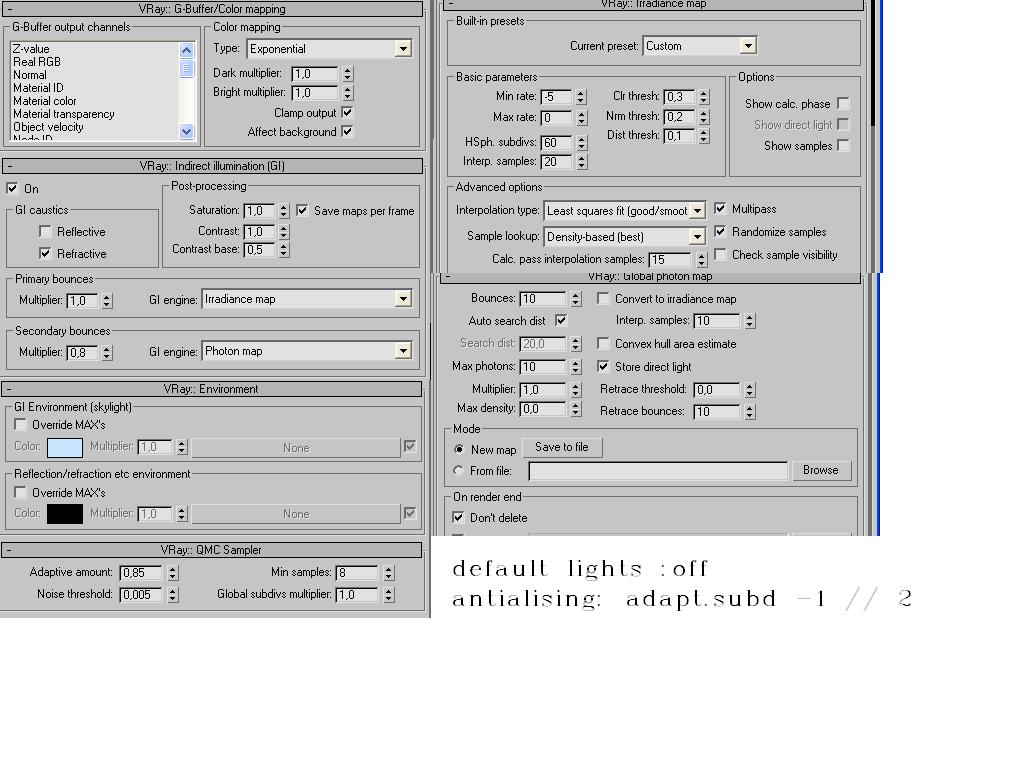Click the Min rate value field
The height and width of the screenshot is (768, 1024).
click(556, 97)
